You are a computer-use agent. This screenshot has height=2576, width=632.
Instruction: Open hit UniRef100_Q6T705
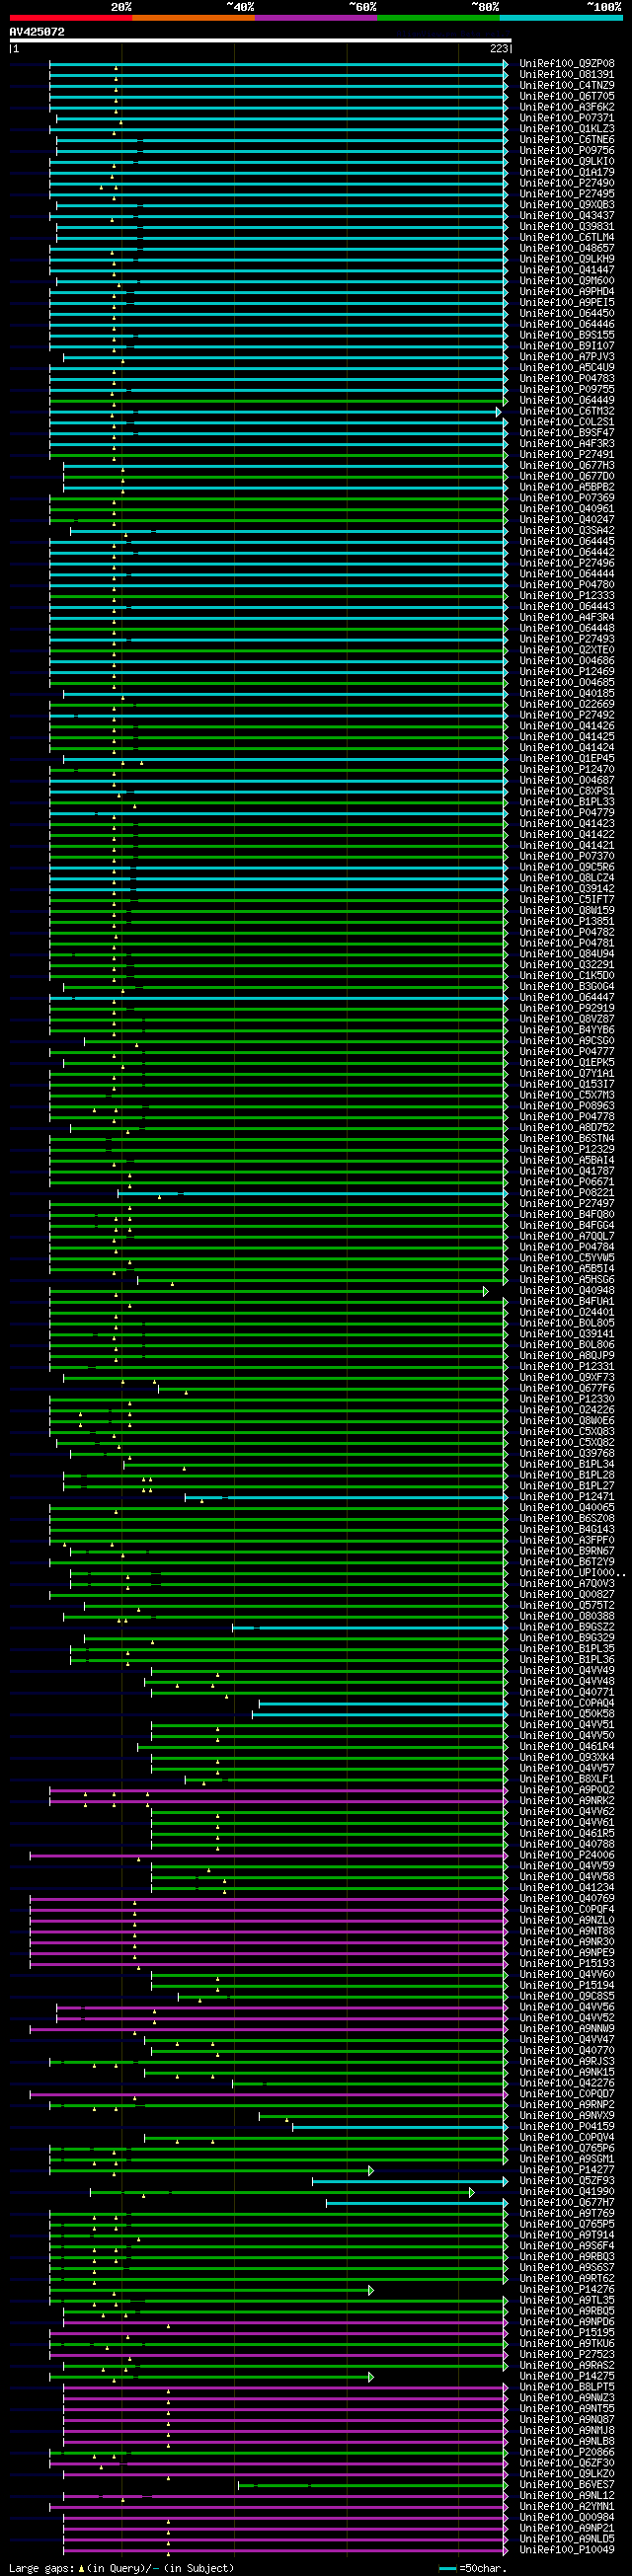click(567, 96)
